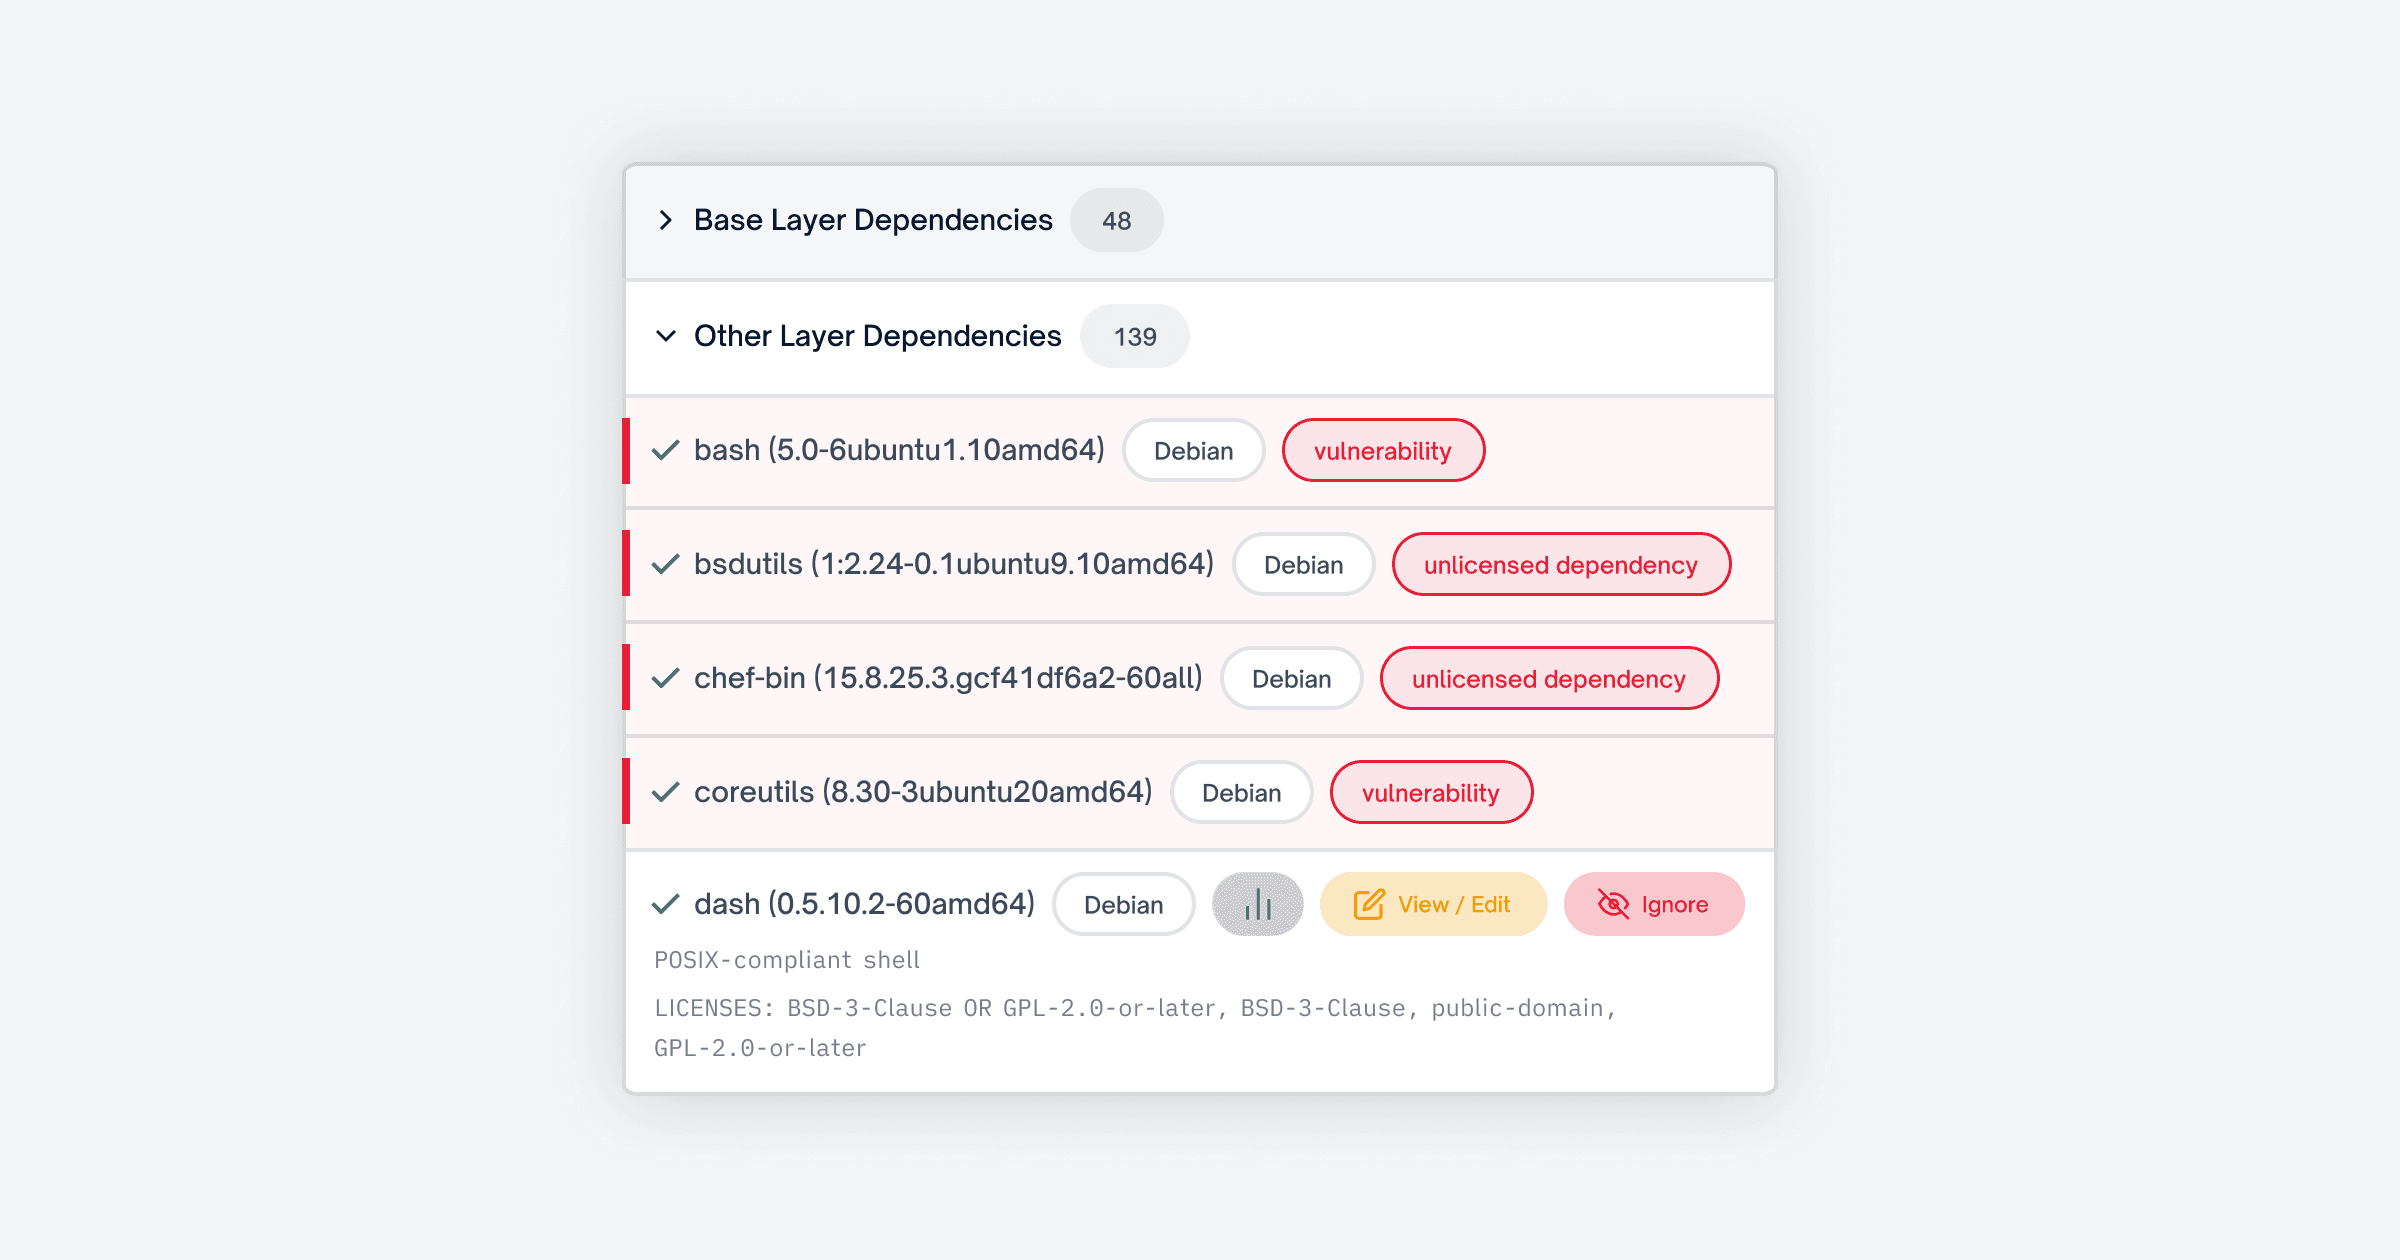The height and width of the screenshot is (1260, 2400).
Task: Click the 139 count badge
Action: 1134,337
